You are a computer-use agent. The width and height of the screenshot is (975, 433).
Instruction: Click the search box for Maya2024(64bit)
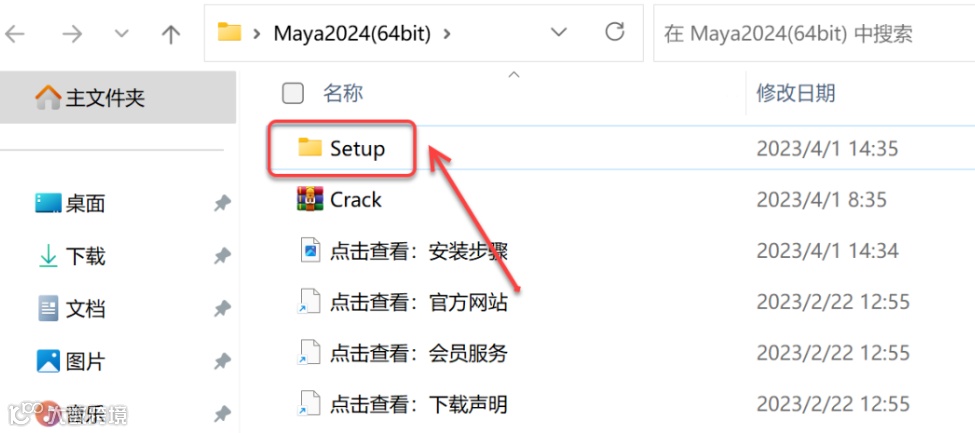(814, 34)
